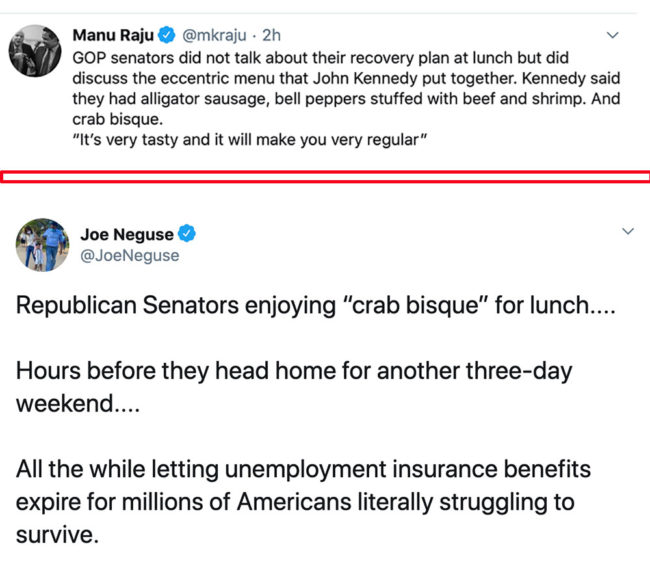Click Joe Neguse's blue verified checkmark
This screenshot has width=650, height=567.
coord(187,234)
